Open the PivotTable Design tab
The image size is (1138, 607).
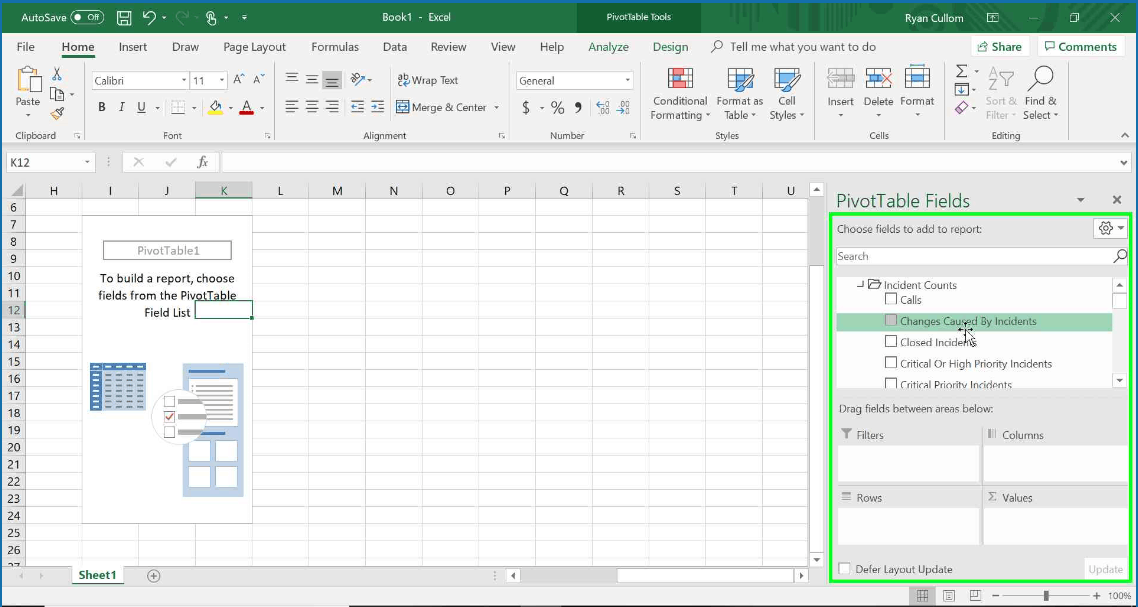(670, 46)
